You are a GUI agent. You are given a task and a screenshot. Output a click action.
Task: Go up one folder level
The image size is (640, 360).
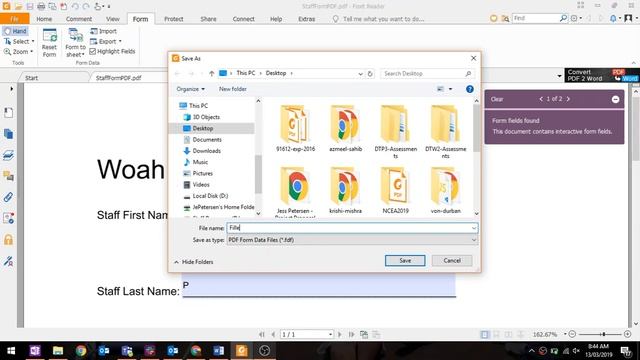pyautogui.click(x=211, y=73)
